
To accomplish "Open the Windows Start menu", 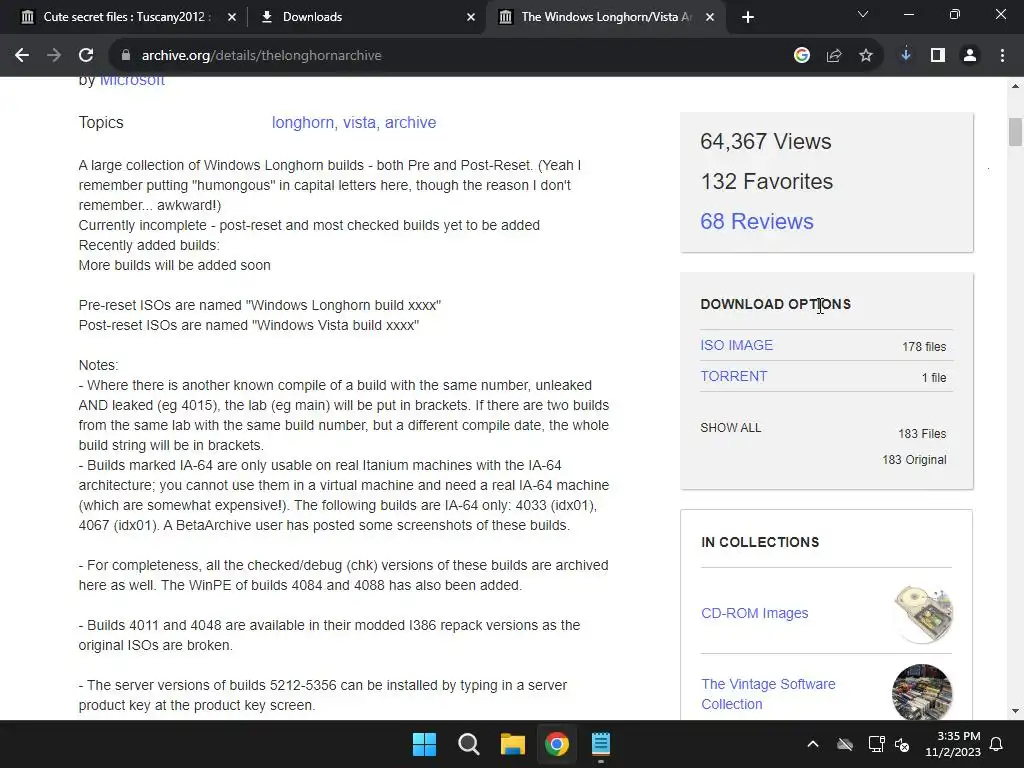I will coord(424,744).
